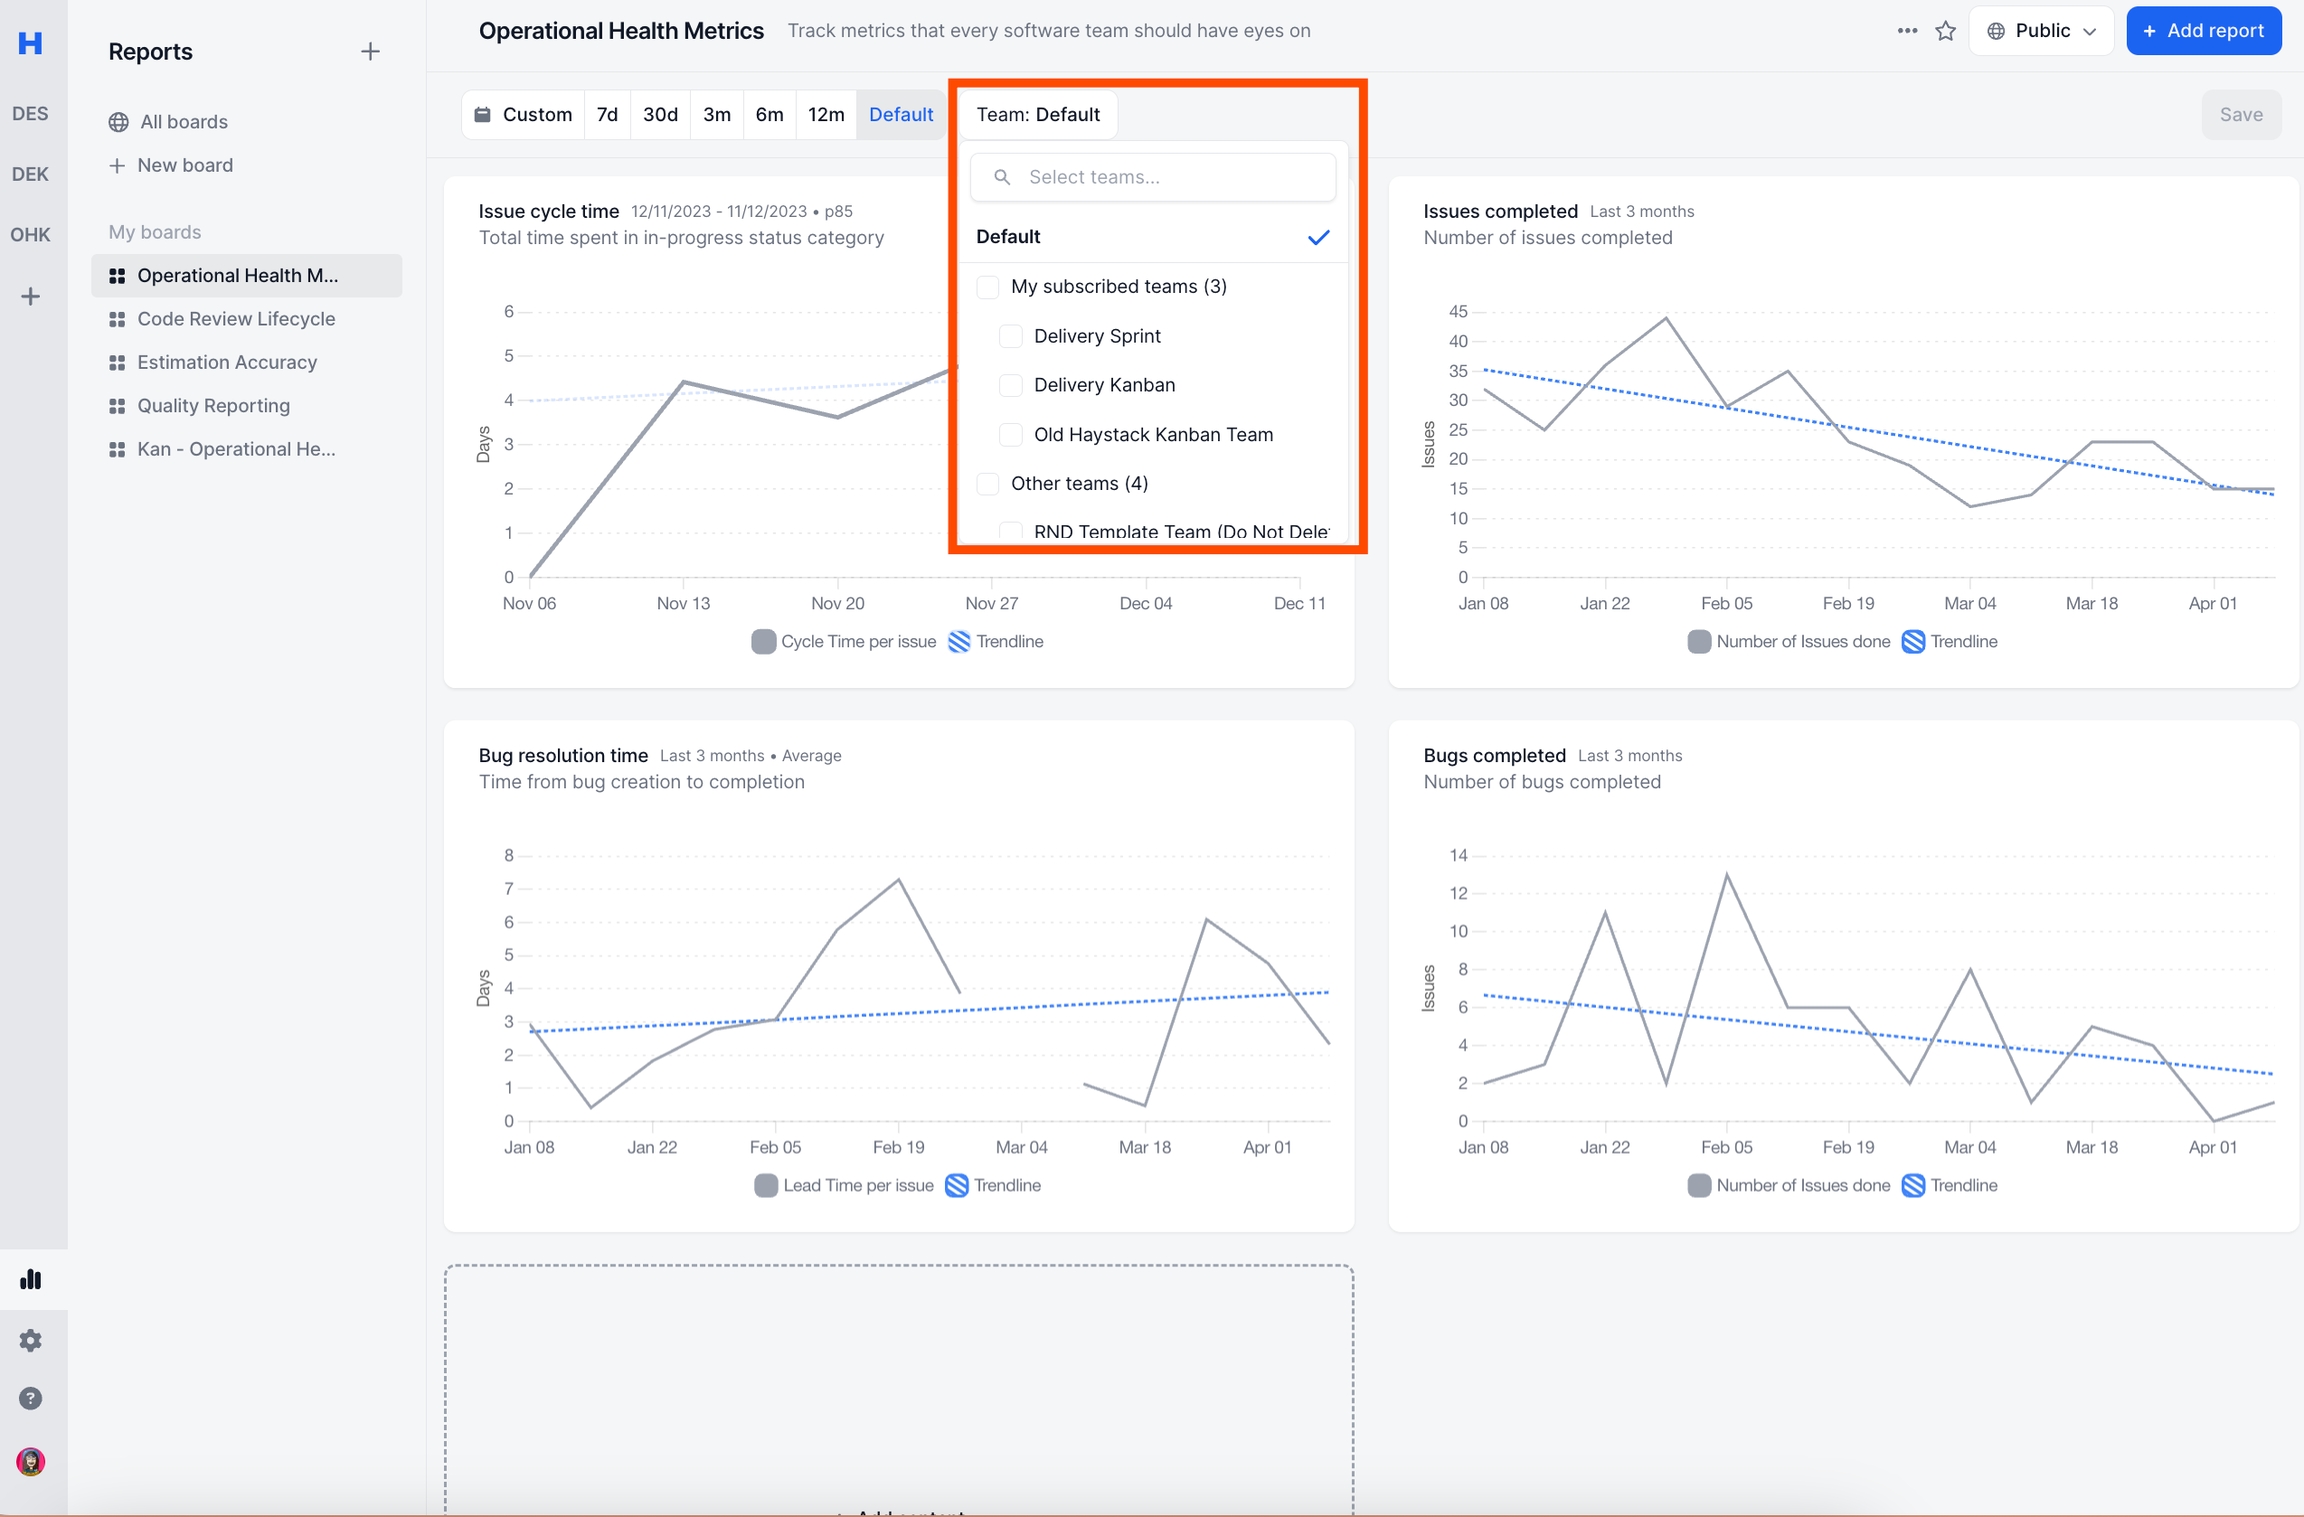2304x1517 pixels.
Task: Click the grid icon beside Code Review Lifecycle
Action: [x=117, y=319]
